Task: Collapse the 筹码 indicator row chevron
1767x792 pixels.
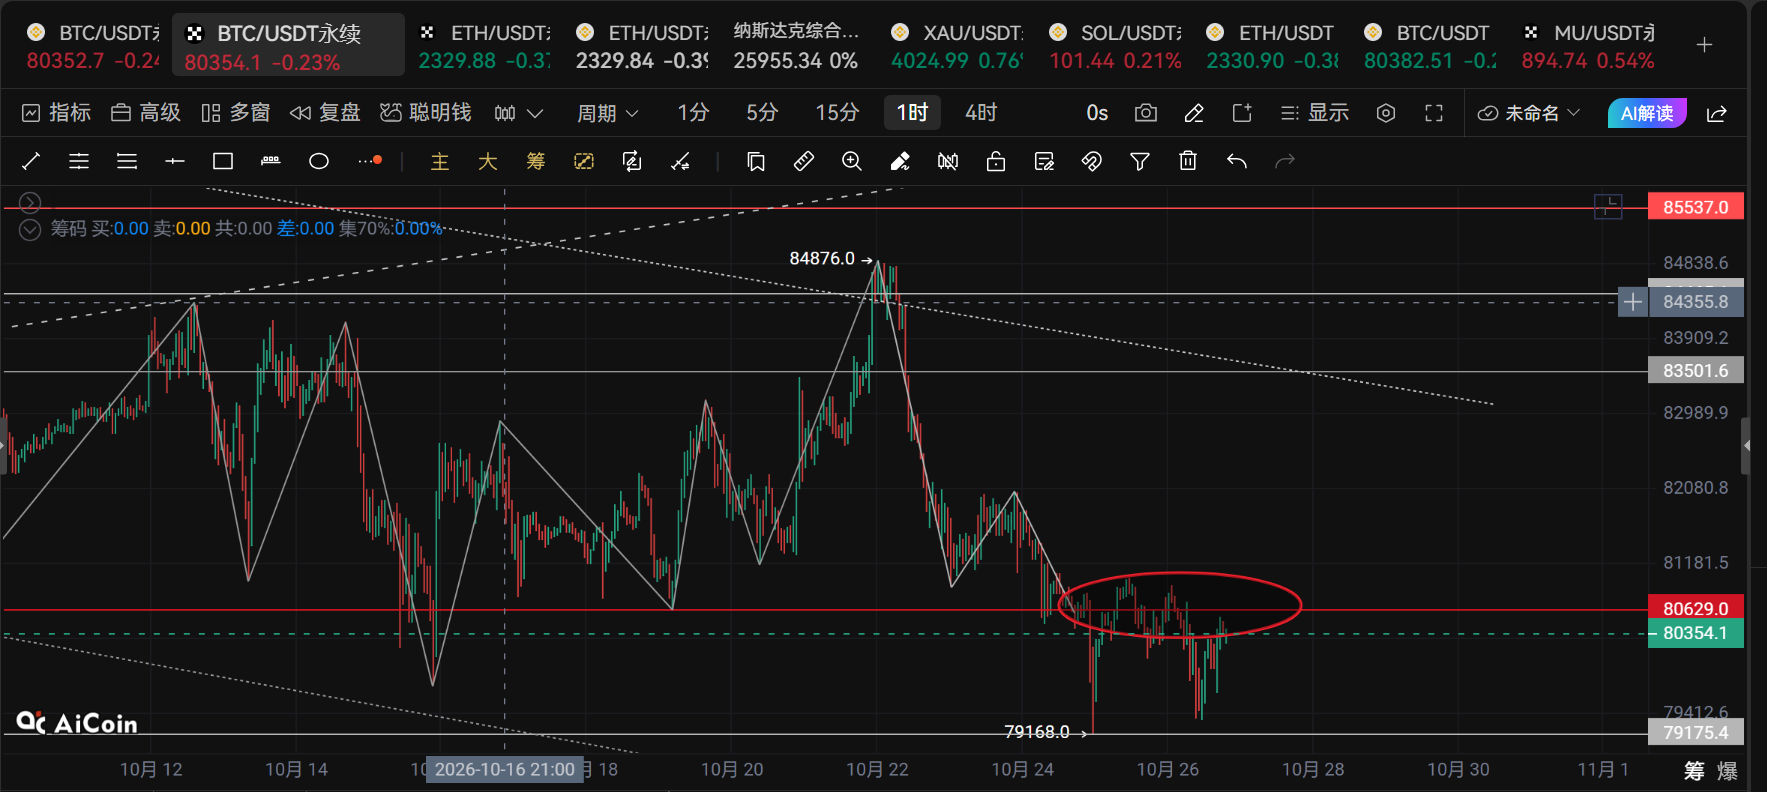Action: click(x=31, y=229)
